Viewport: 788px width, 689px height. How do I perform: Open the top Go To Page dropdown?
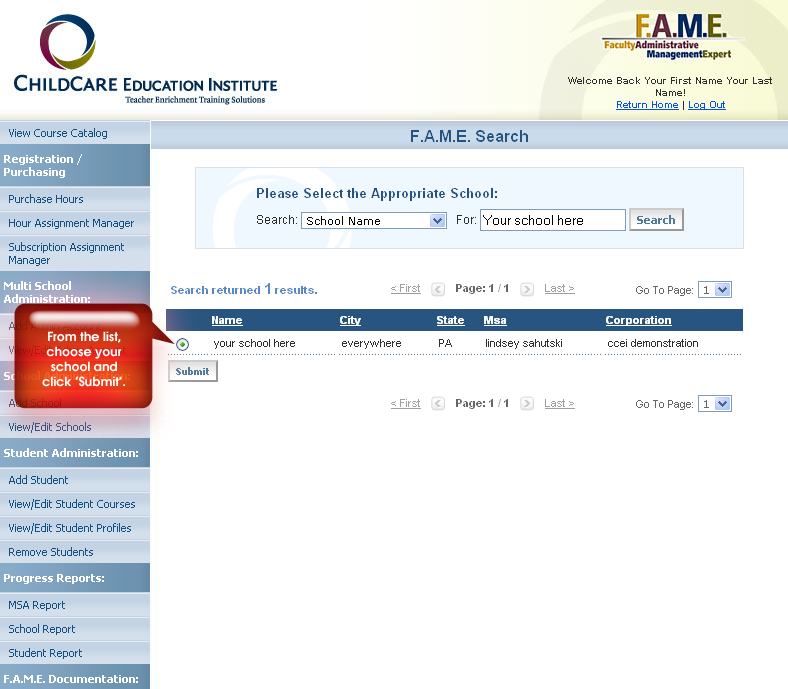coord(715,289)
